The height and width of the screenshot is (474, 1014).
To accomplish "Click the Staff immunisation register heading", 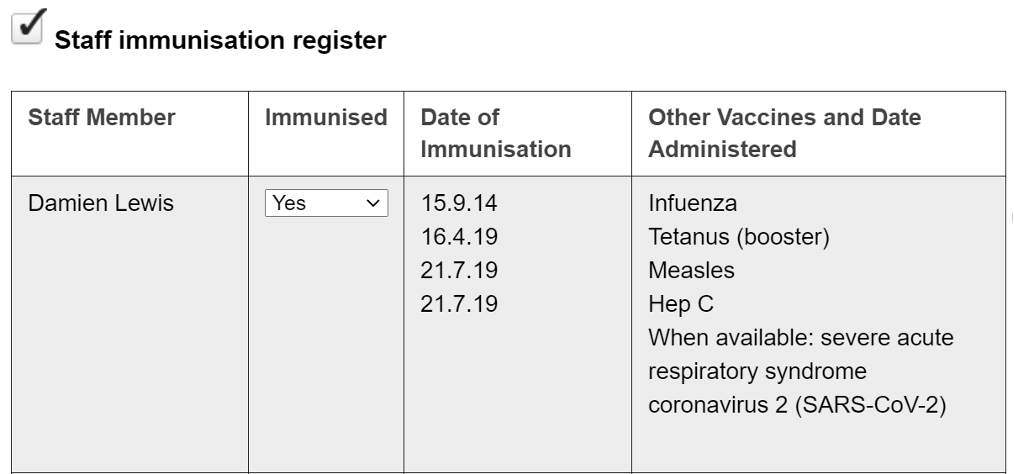I will tap(219, 43).
